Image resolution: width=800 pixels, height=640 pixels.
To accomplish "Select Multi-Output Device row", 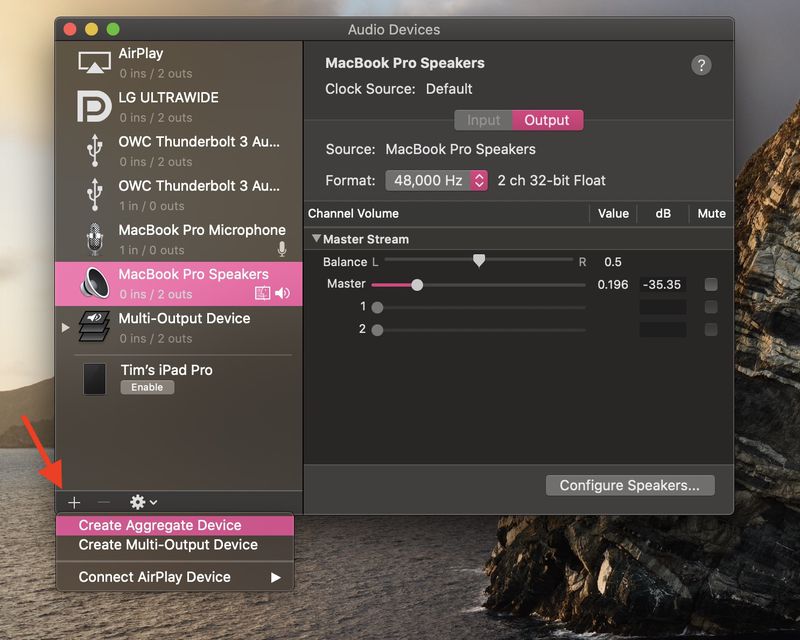I will (179, 328).
